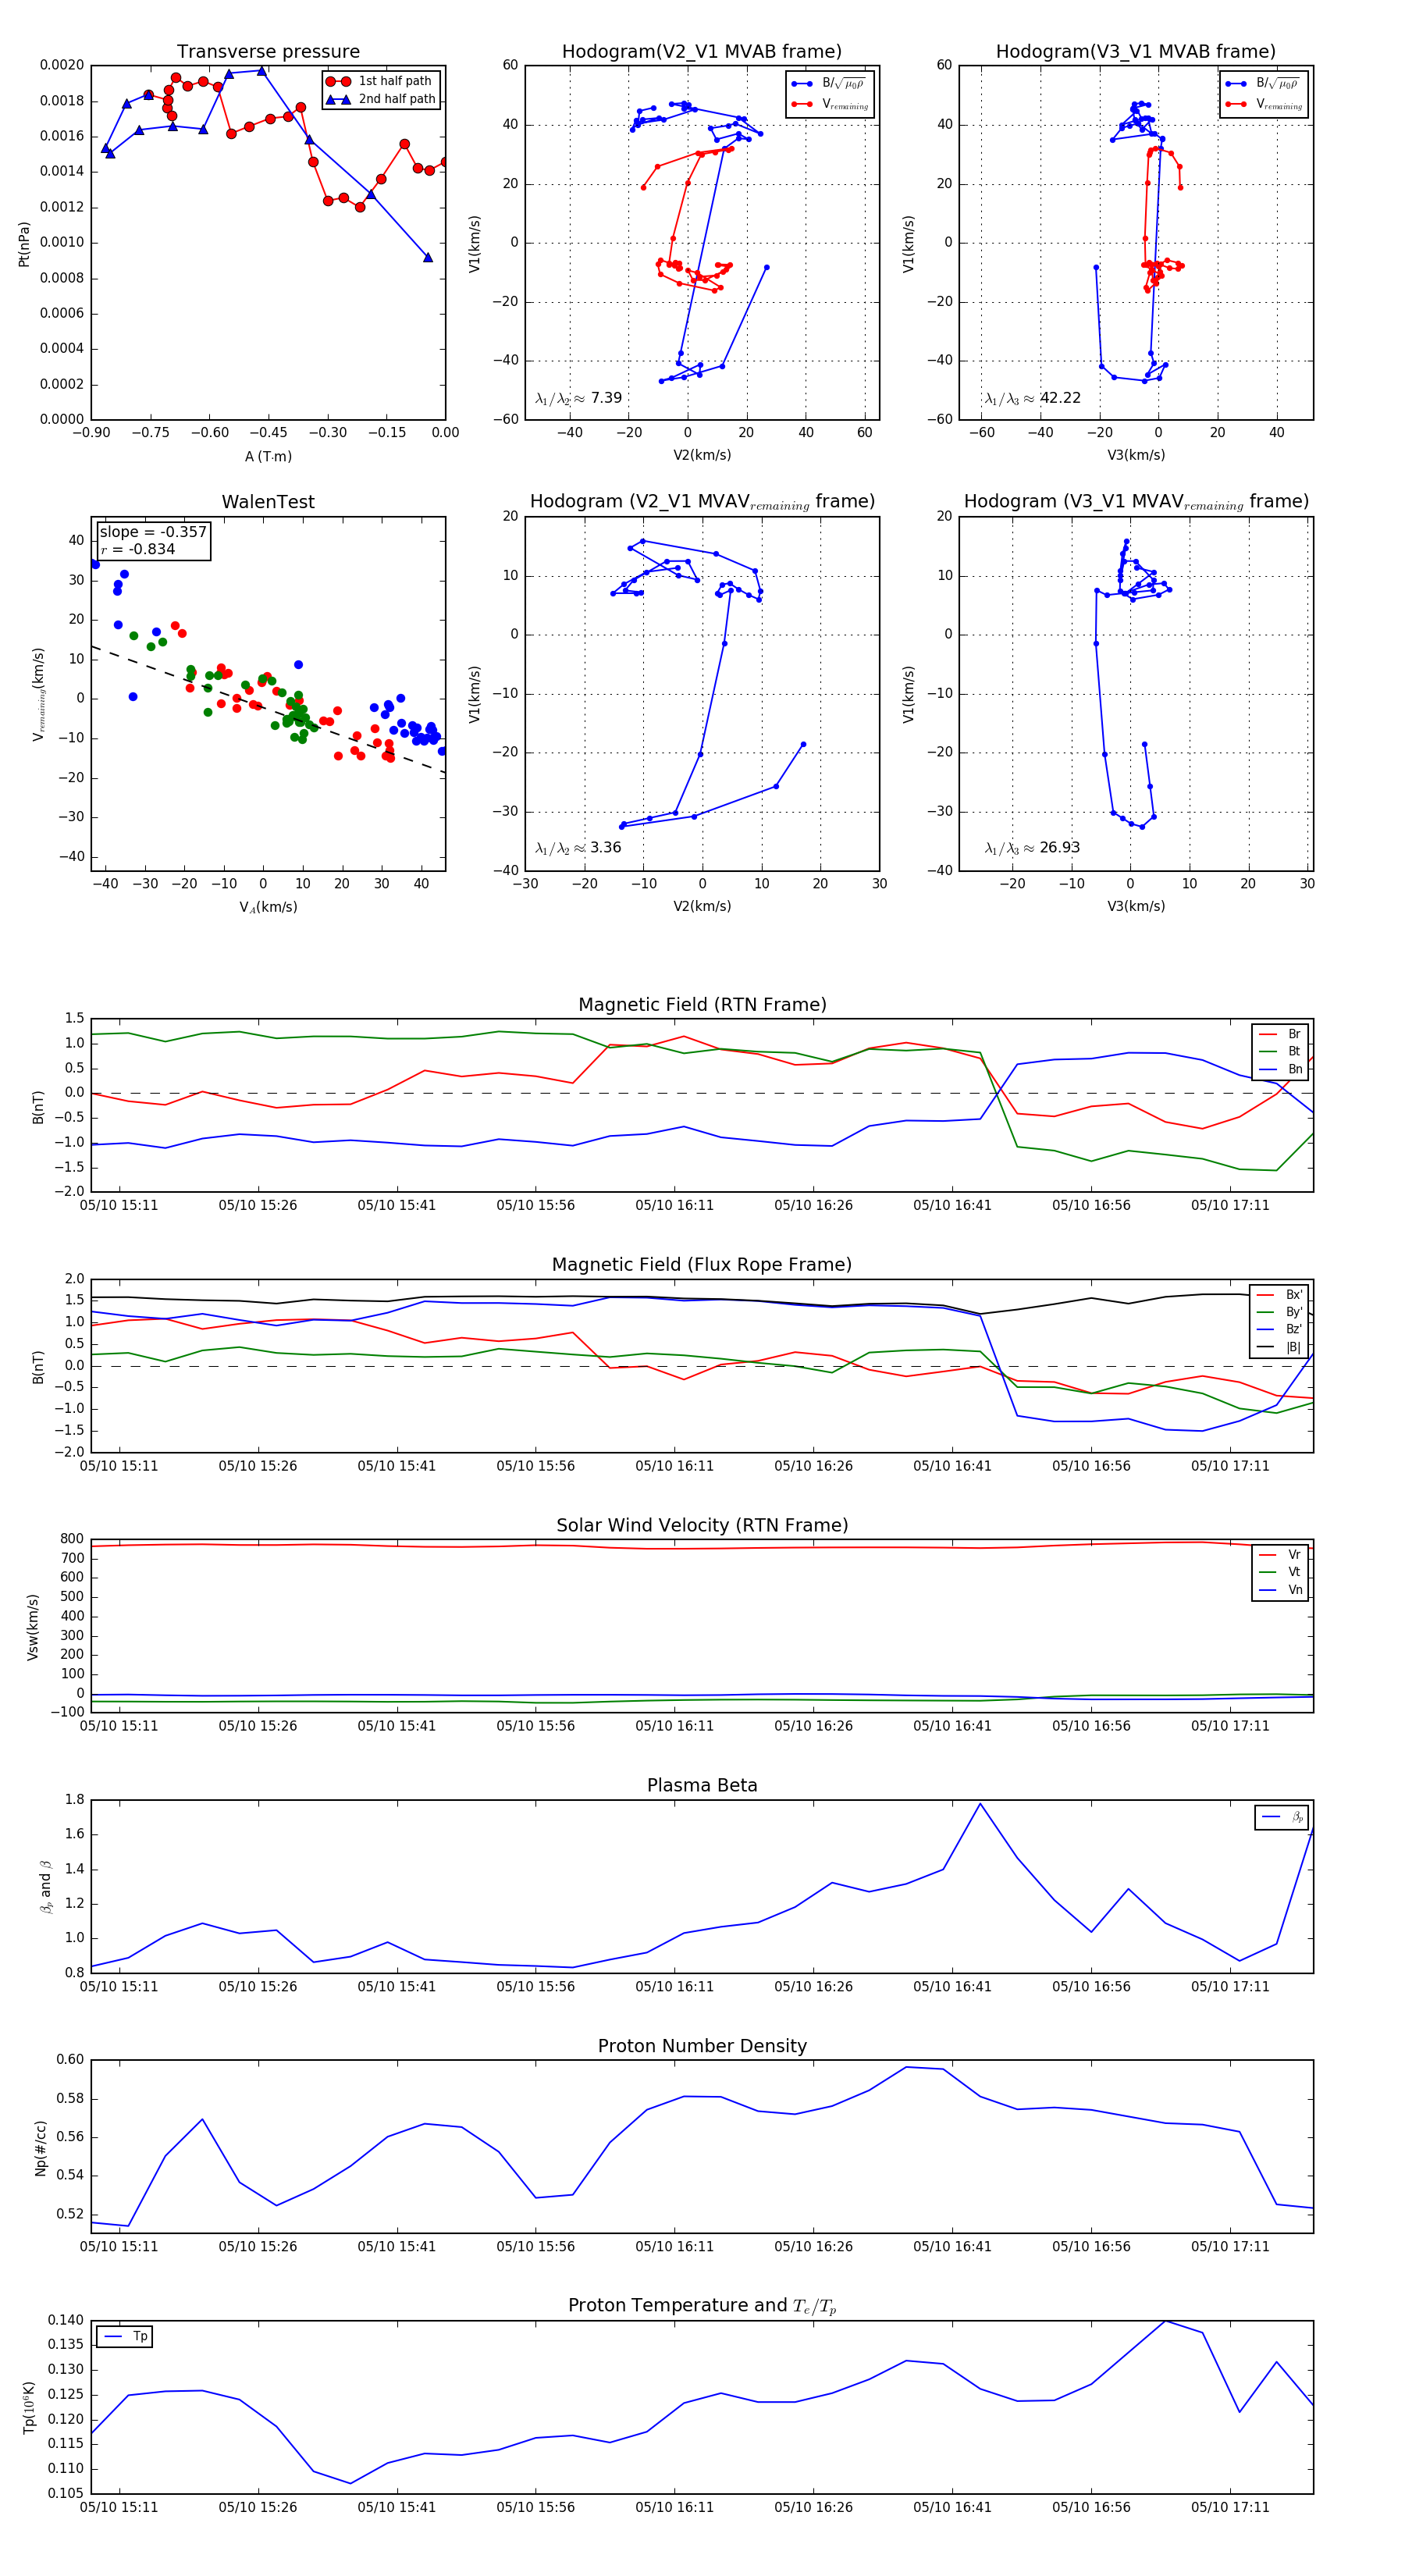
Task: Click the 'A (T·m)' x-axis label
Action: [268, 457]
